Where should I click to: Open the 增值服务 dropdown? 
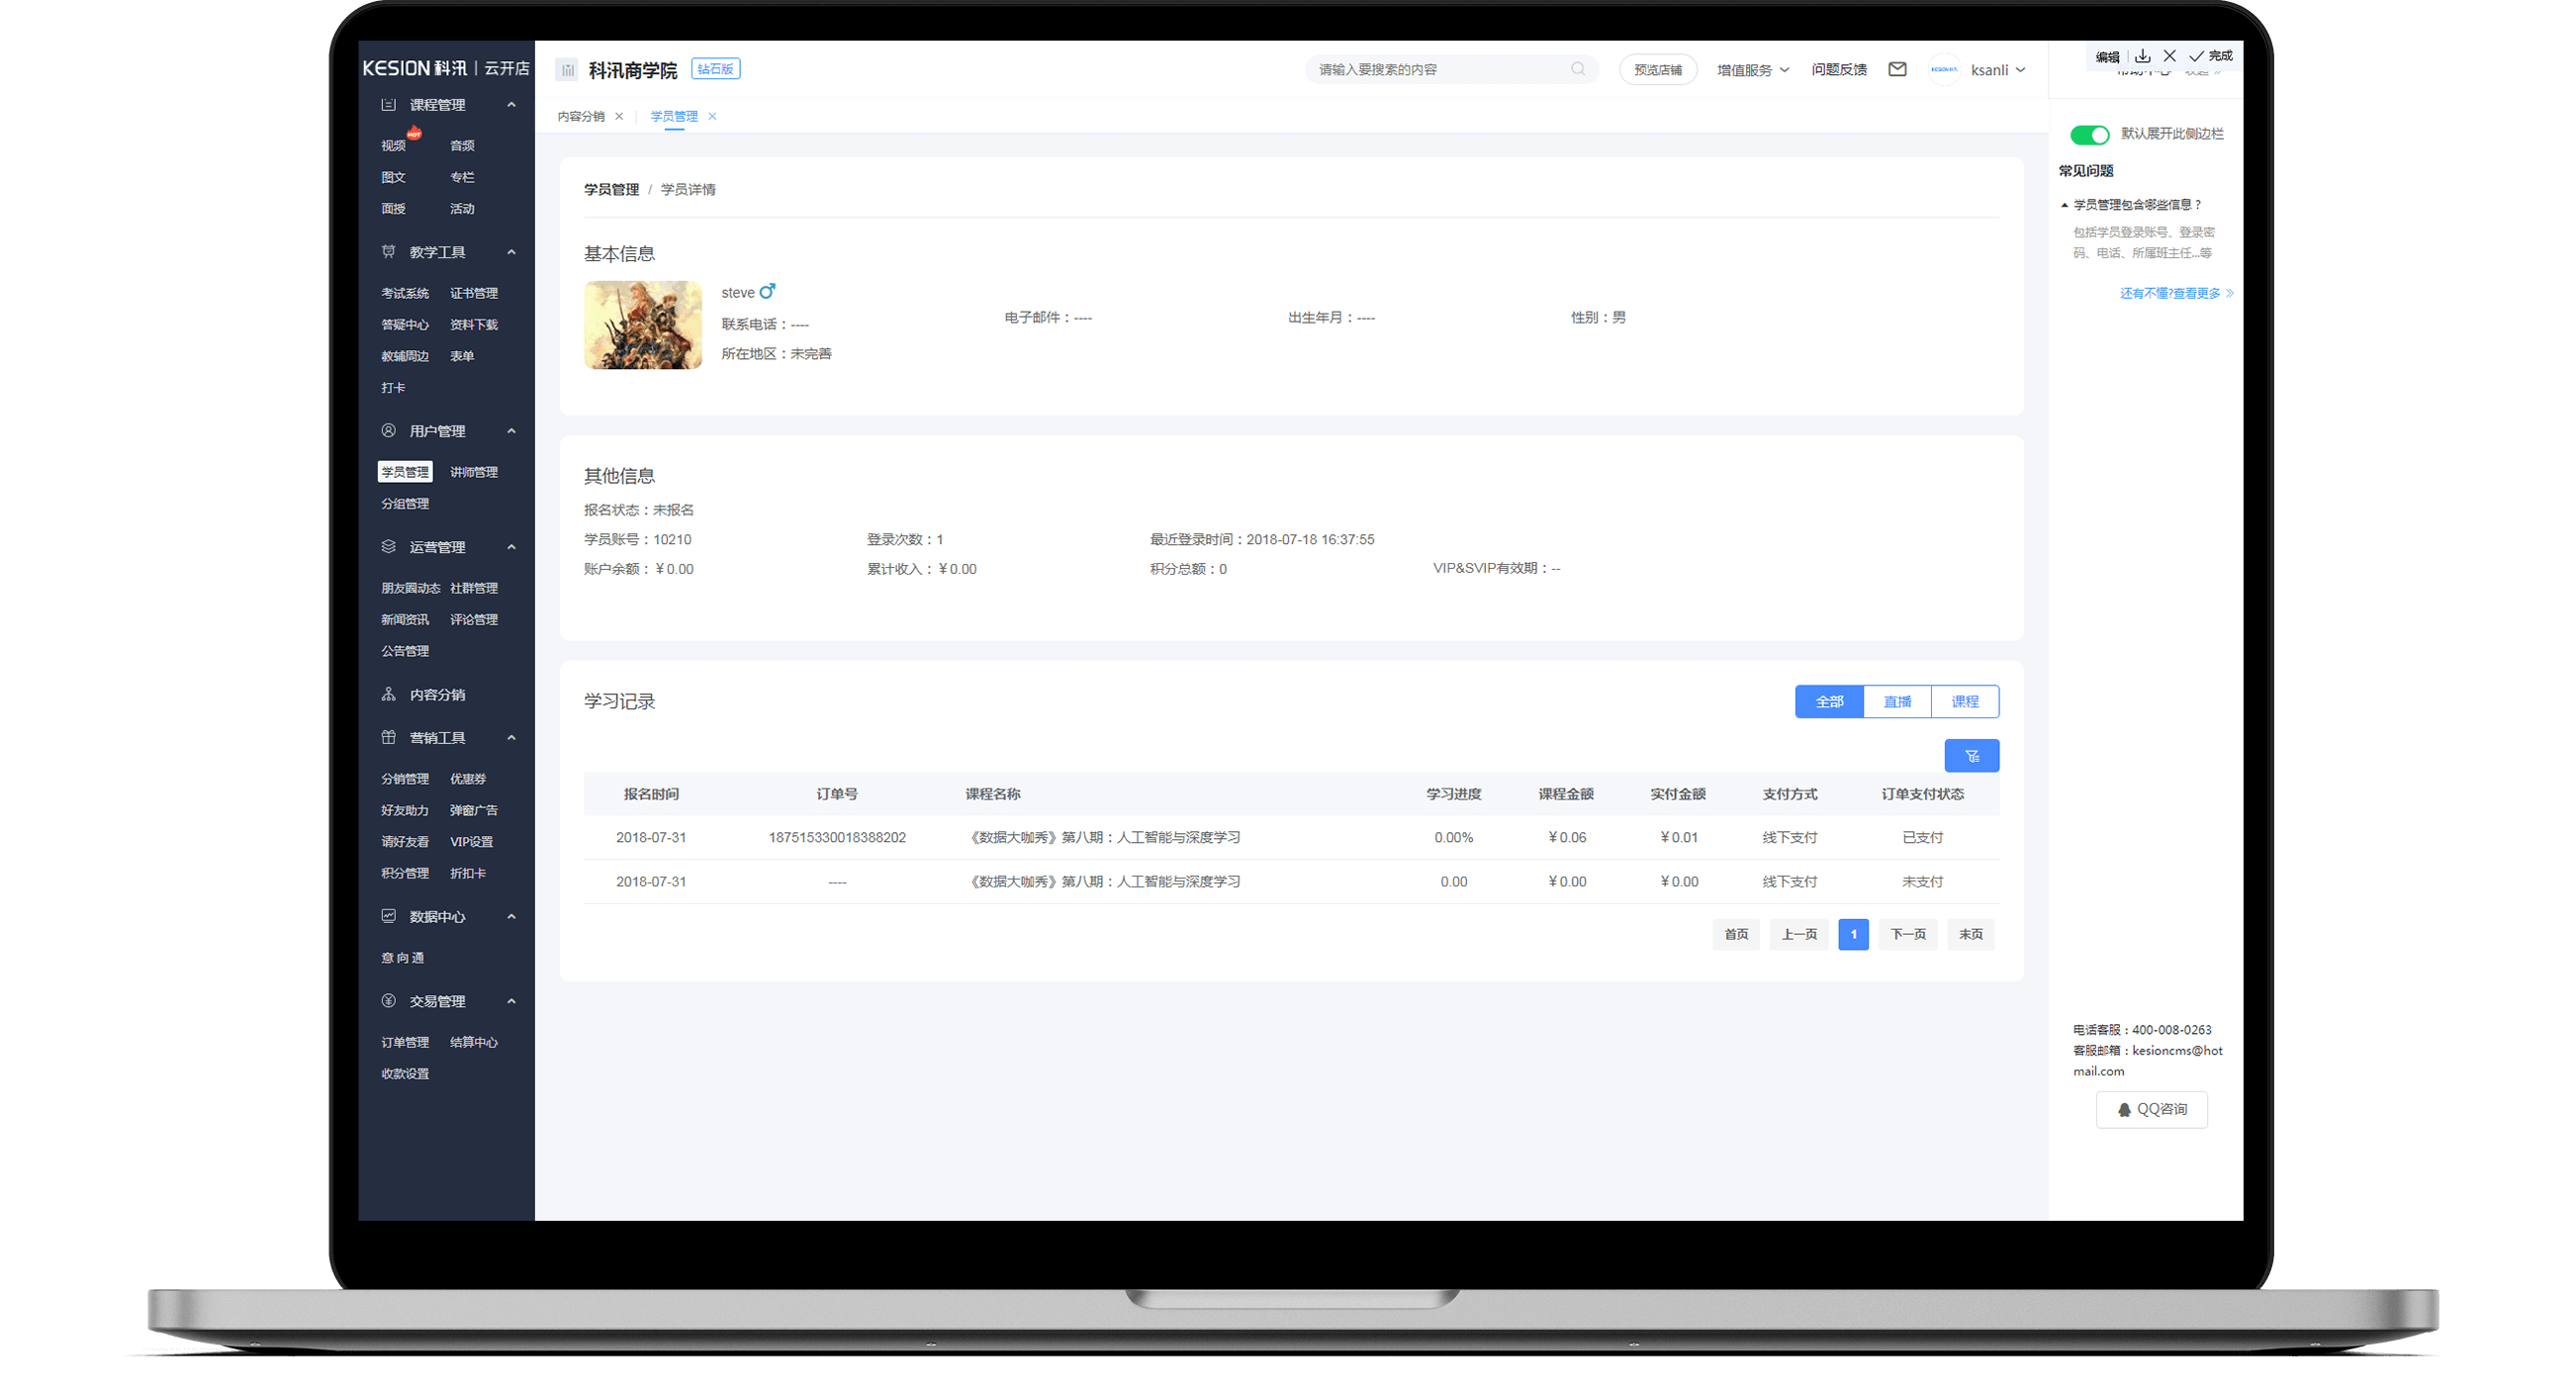pyautogui.click(x=1752, y=69)
